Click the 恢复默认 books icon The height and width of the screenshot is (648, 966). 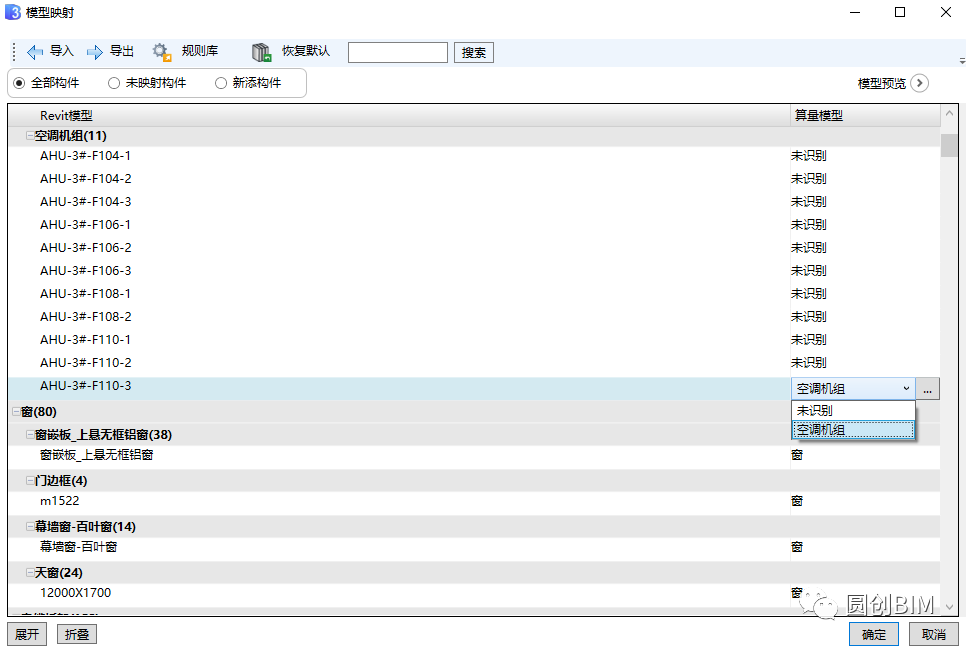(x=261, y=52)
